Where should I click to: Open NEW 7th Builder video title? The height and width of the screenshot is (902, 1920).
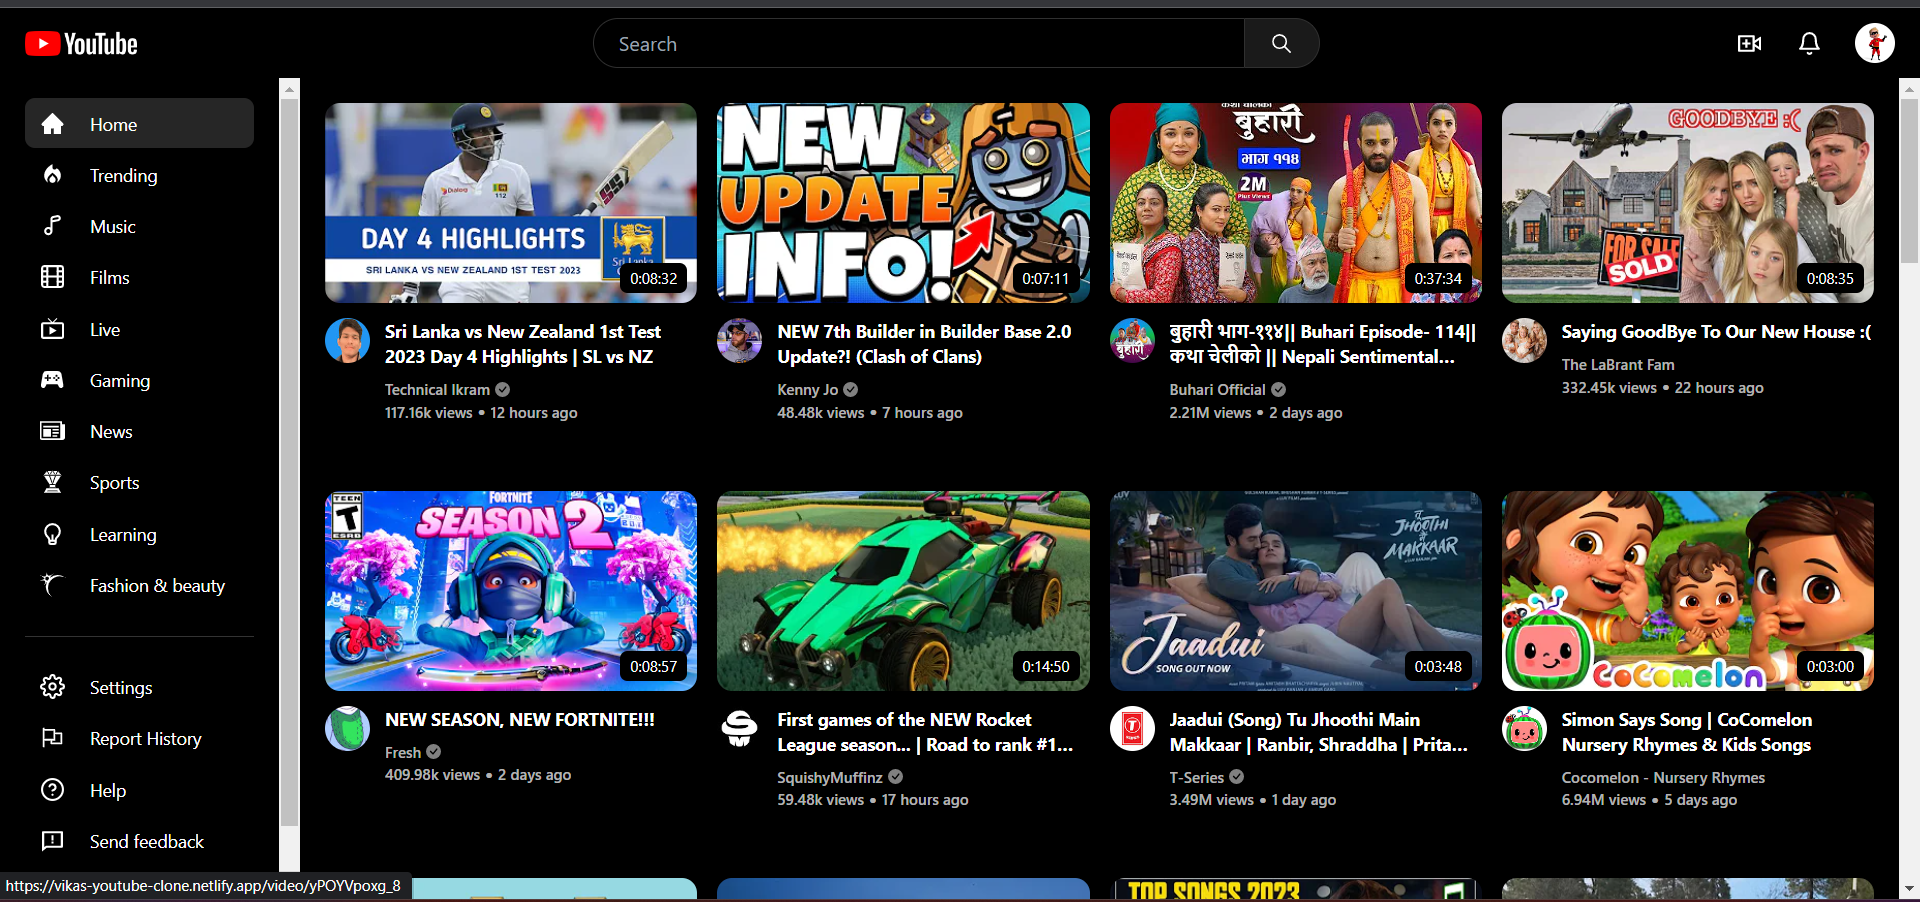pos(924,344)
